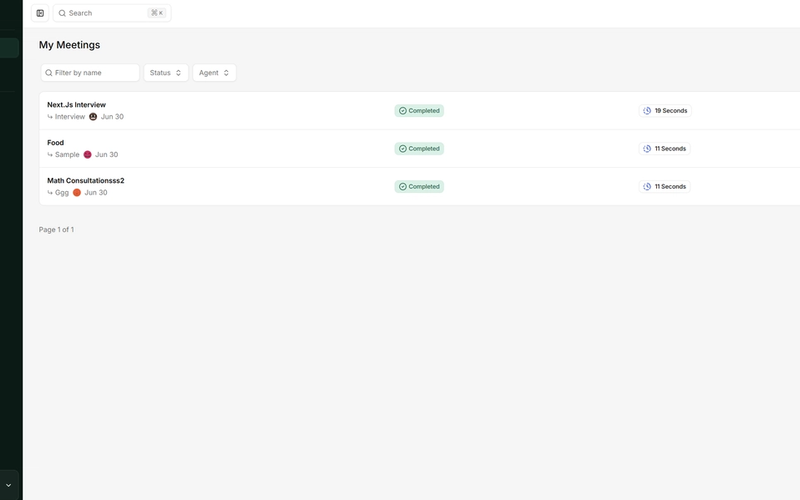Click the Sample agent name label
Viewport: 800px width, 500px height.
pos(67,155)
